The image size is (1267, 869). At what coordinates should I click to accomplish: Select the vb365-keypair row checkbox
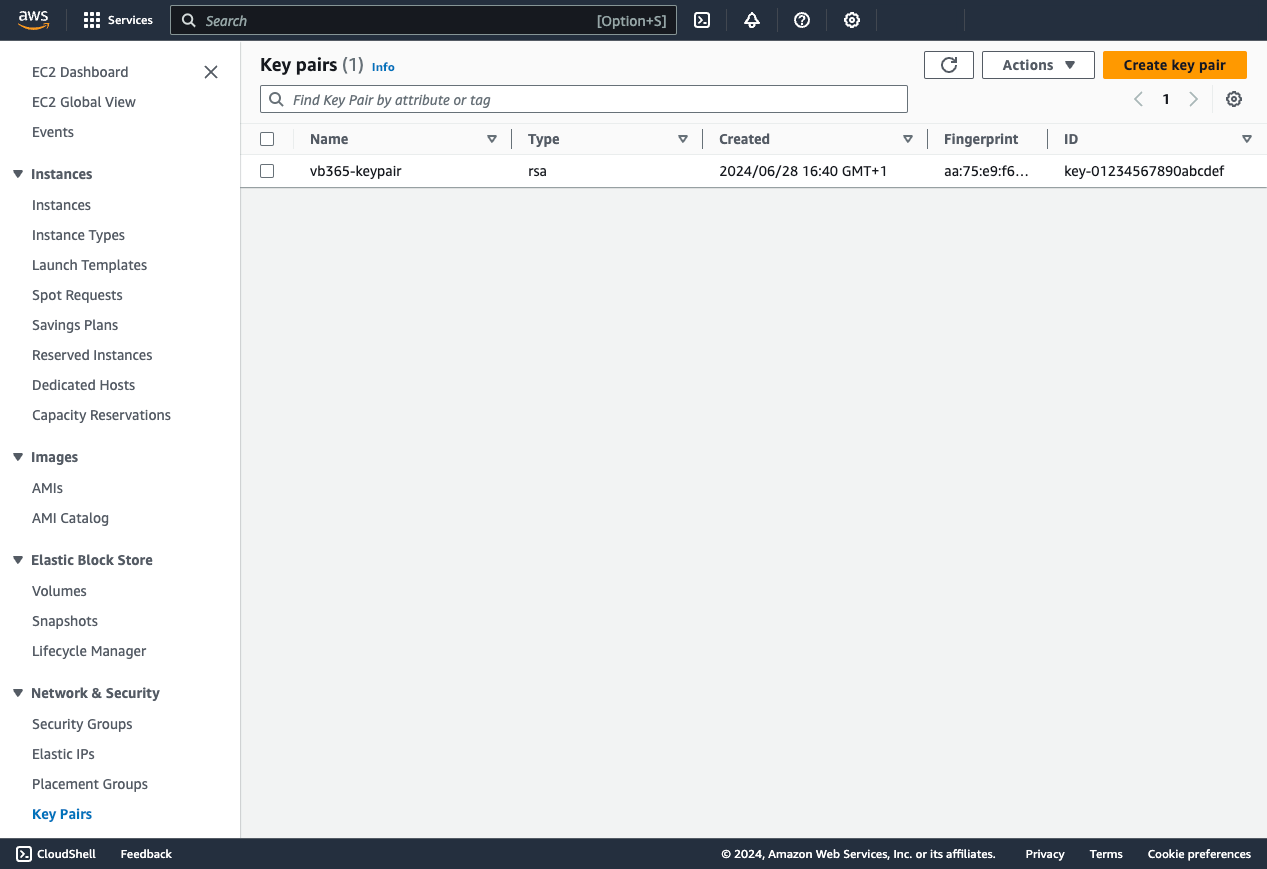click(x=267, y=171)
